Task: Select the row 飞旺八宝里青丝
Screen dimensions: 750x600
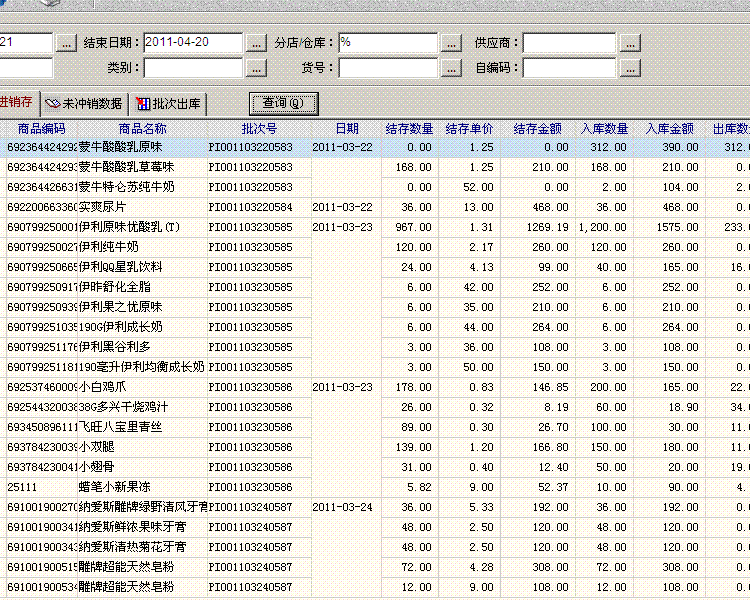Action: (375, 427)
